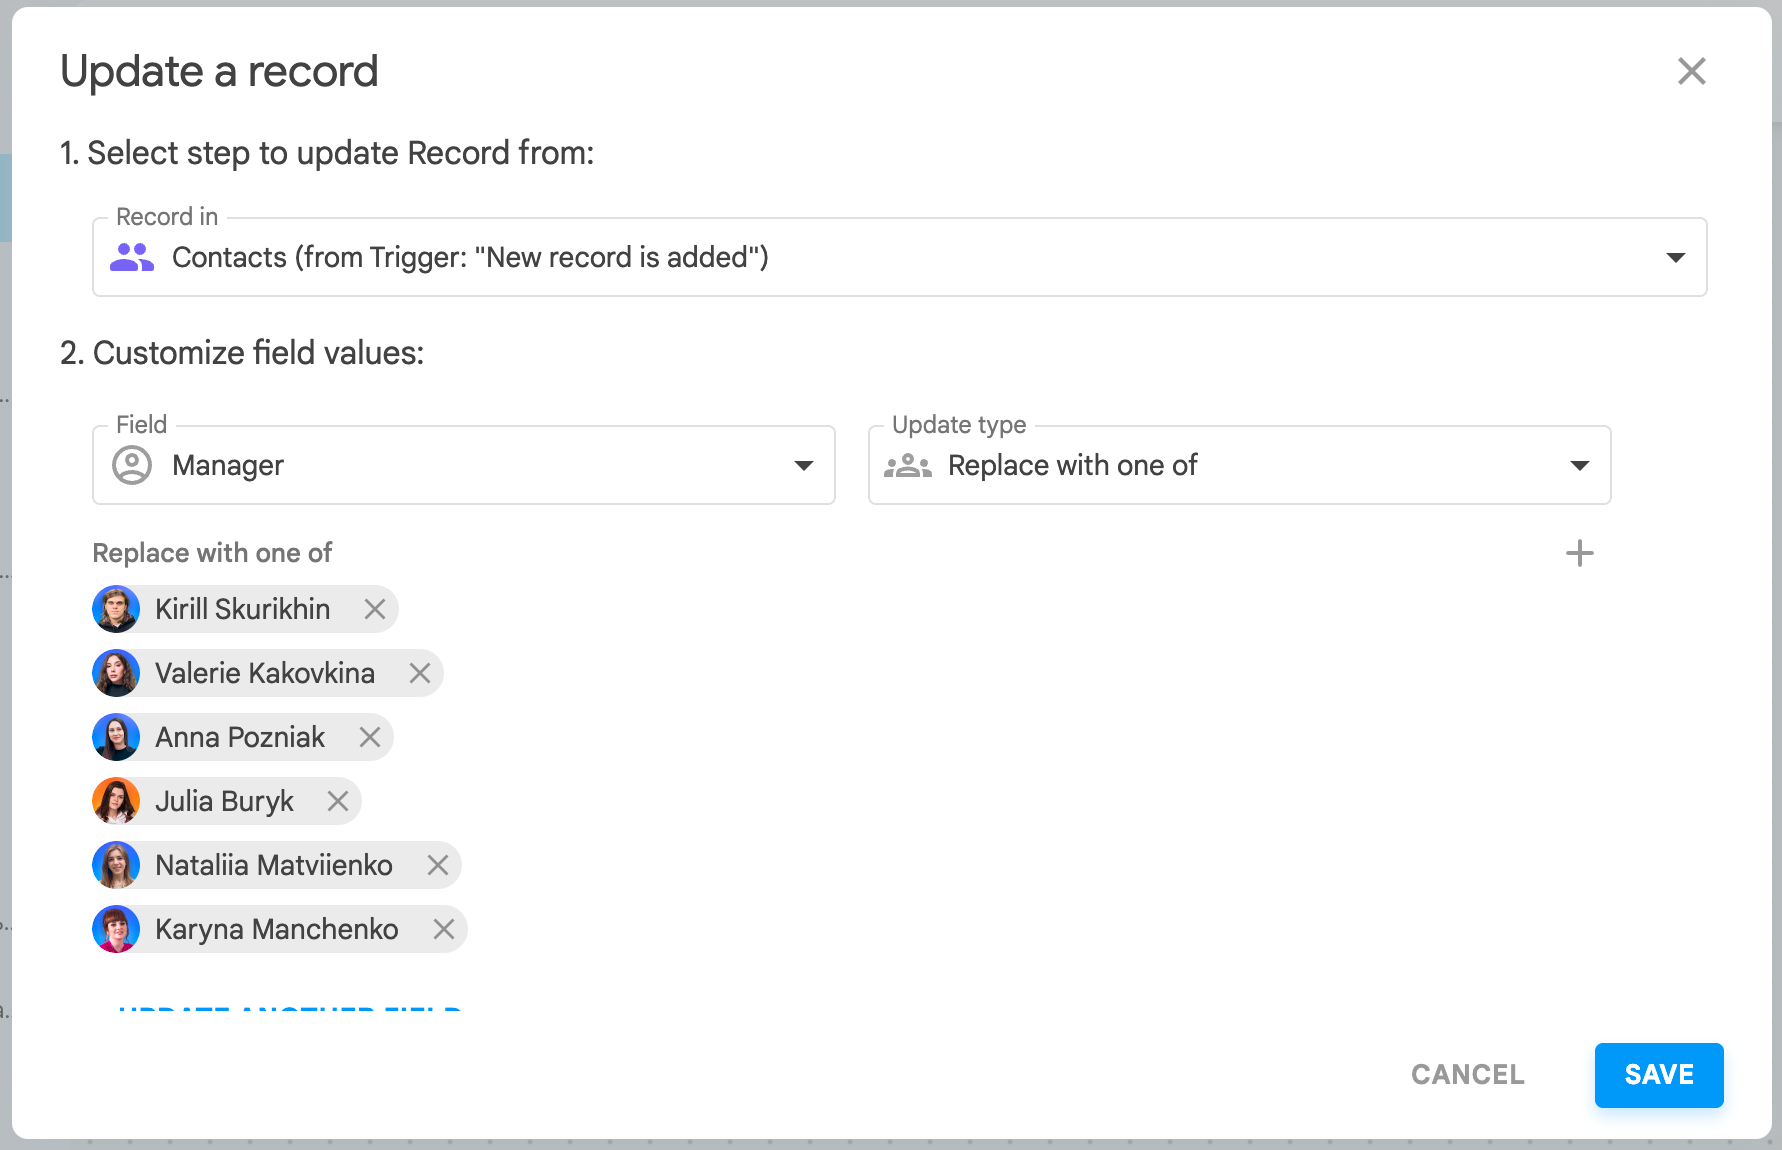The height and width of the screenshot is (1150, 1782).
Task: Click the CANCEL button
Action: coord(1467,1075)
